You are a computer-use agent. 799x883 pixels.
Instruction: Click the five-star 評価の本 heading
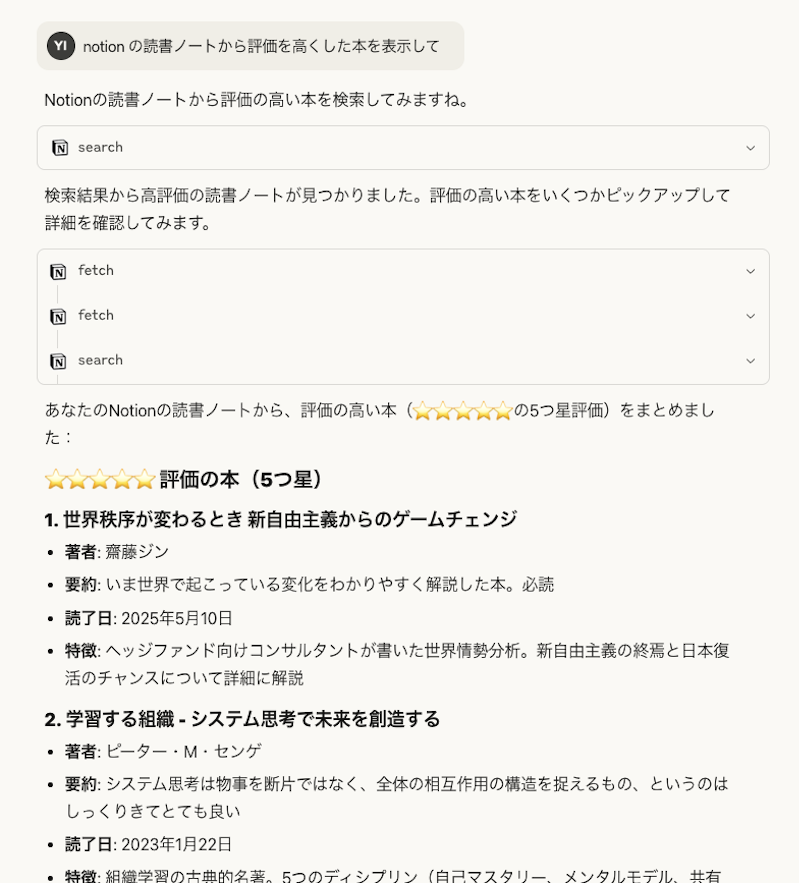coord(184,480)
